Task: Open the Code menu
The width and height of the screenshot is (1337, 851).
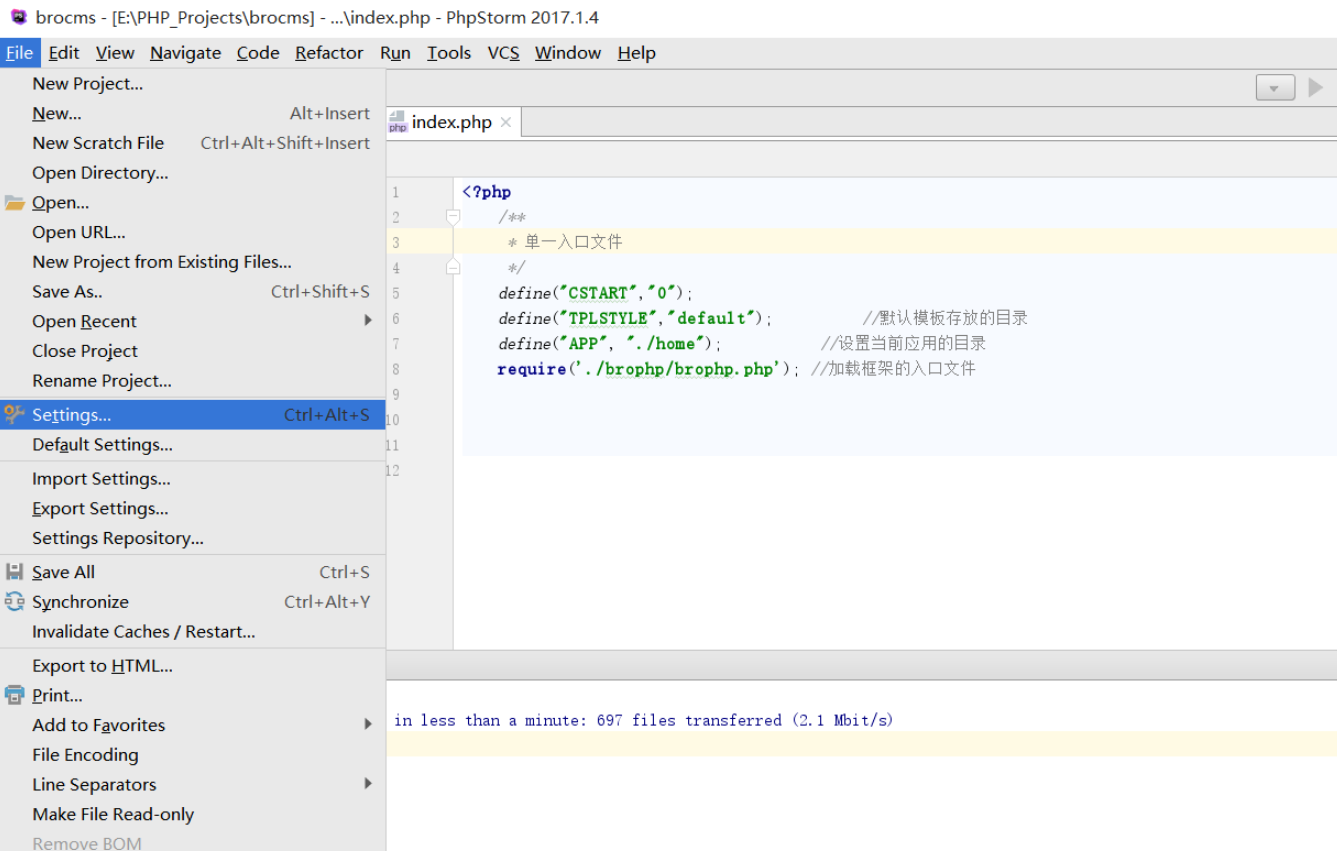Action: [x=258, y=53]
